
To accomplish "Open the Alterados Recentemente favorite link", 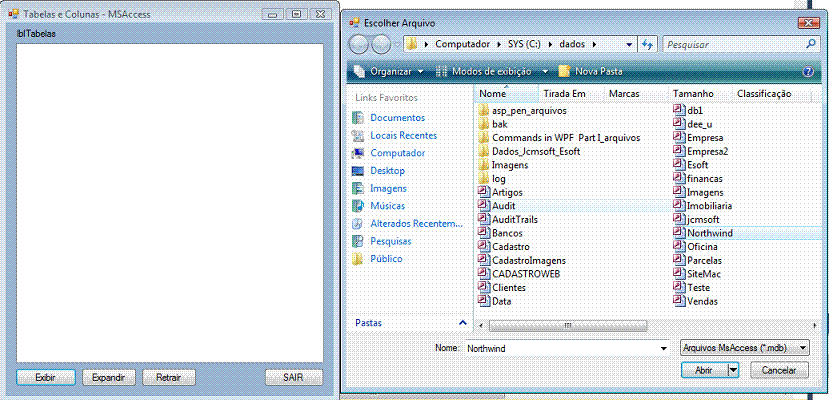I will point(416,224).
